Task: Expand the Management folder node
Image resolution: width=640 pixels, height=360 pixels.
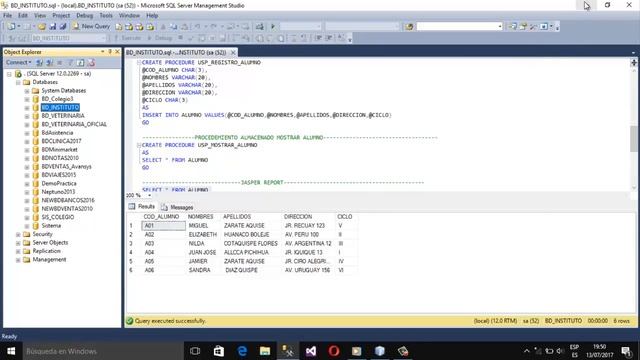Action: [18, 260]
